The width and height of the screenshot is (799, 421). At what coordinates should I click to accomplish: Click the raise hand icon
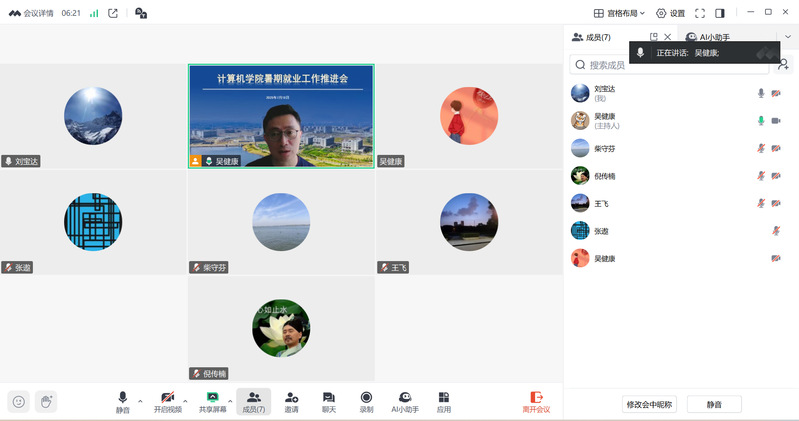click(x=45, y=401)
